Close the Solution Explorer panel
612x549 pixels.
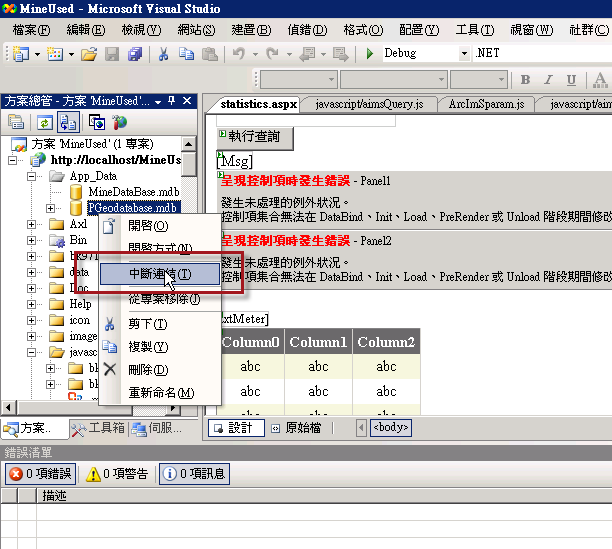click(x=187, y=101)
